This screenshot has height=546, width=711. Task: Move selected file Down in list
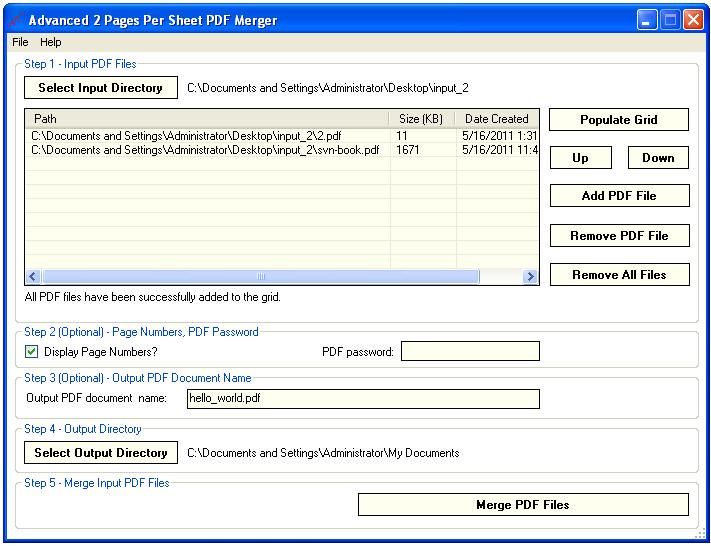click(658, 158)
